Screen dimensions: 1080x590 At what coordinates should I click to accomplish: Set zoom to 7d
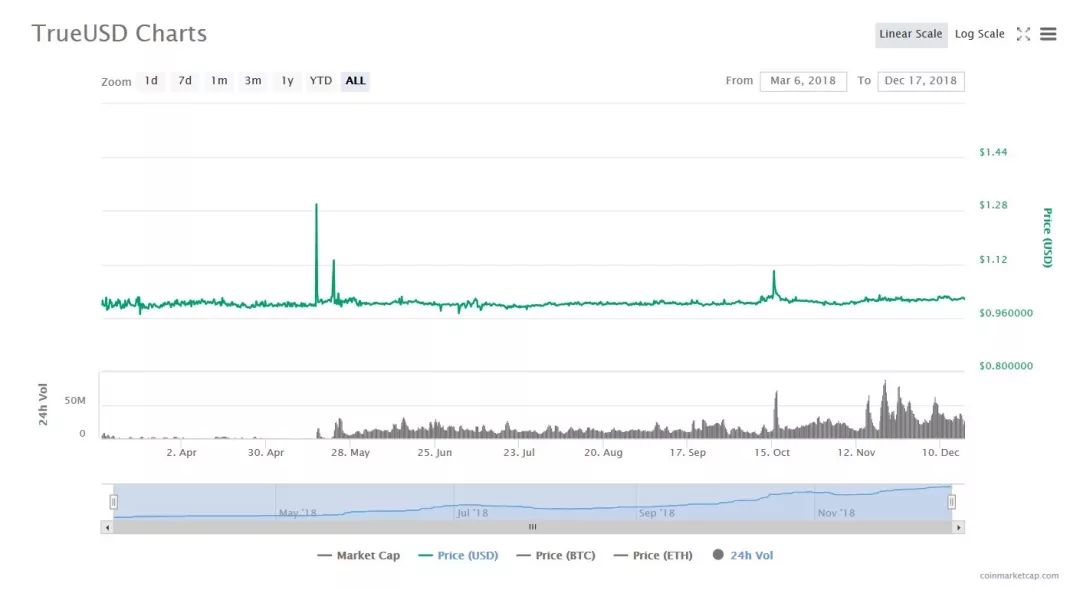pos(185,81)
